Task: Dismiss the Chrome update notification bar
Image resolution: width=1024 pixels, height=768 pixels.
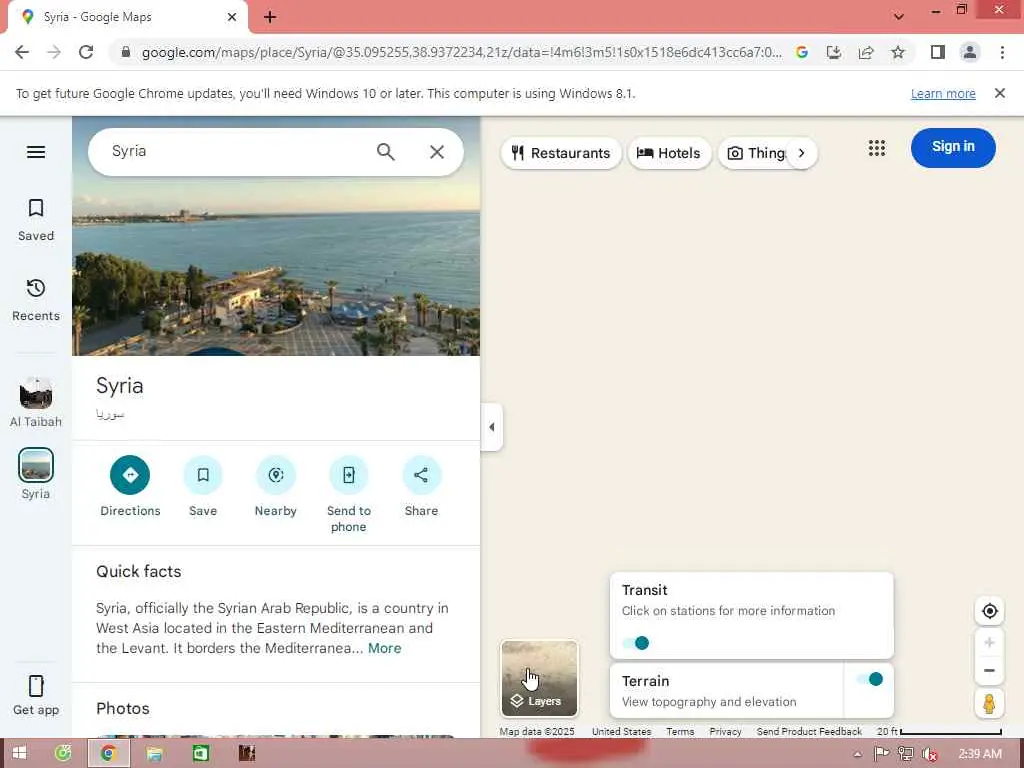Action: point(1000,93)
